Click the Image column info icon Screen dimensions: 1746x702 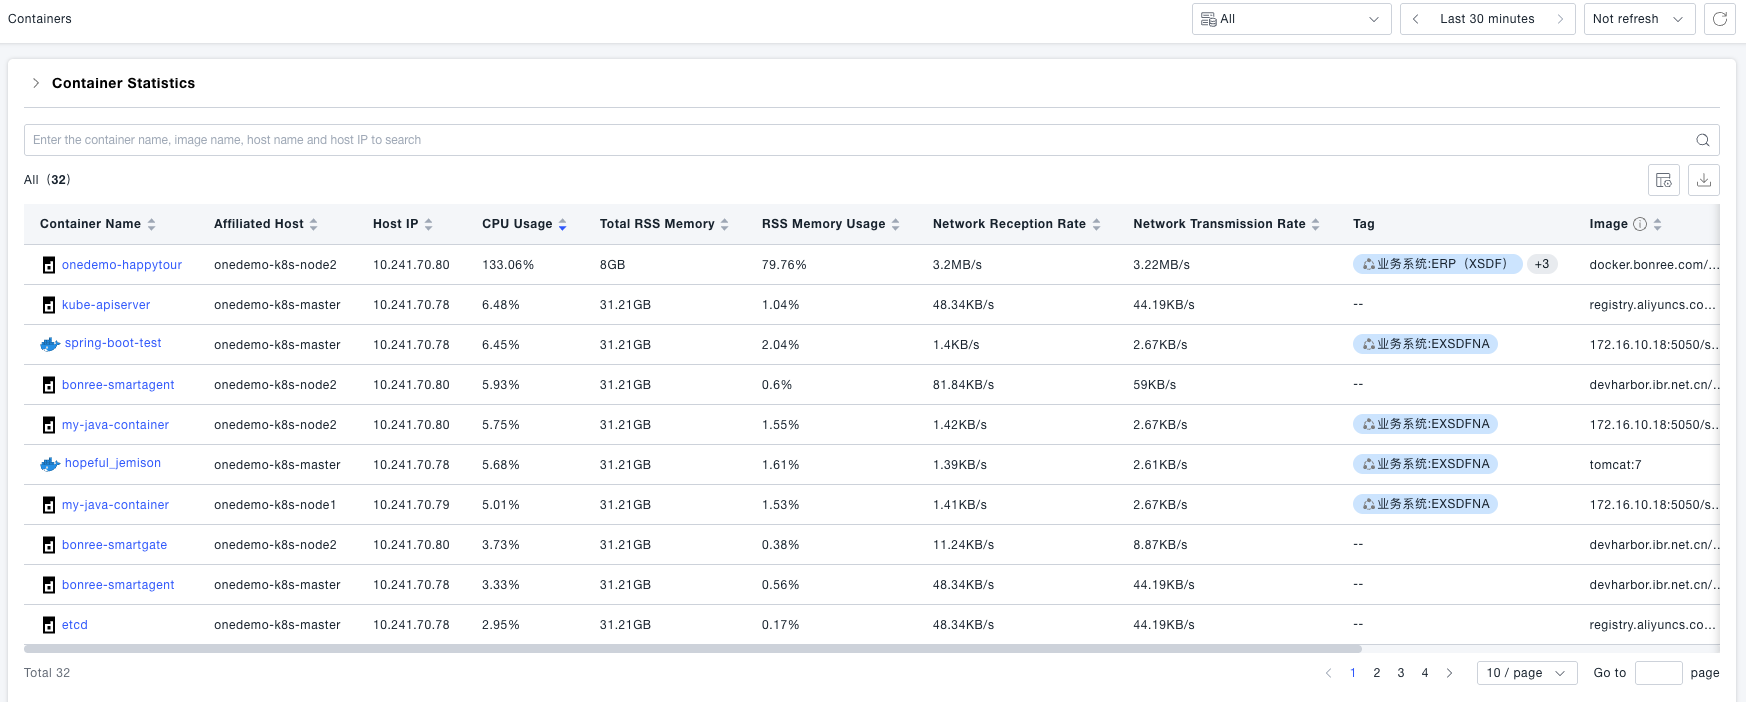[x=1640, y=224]
